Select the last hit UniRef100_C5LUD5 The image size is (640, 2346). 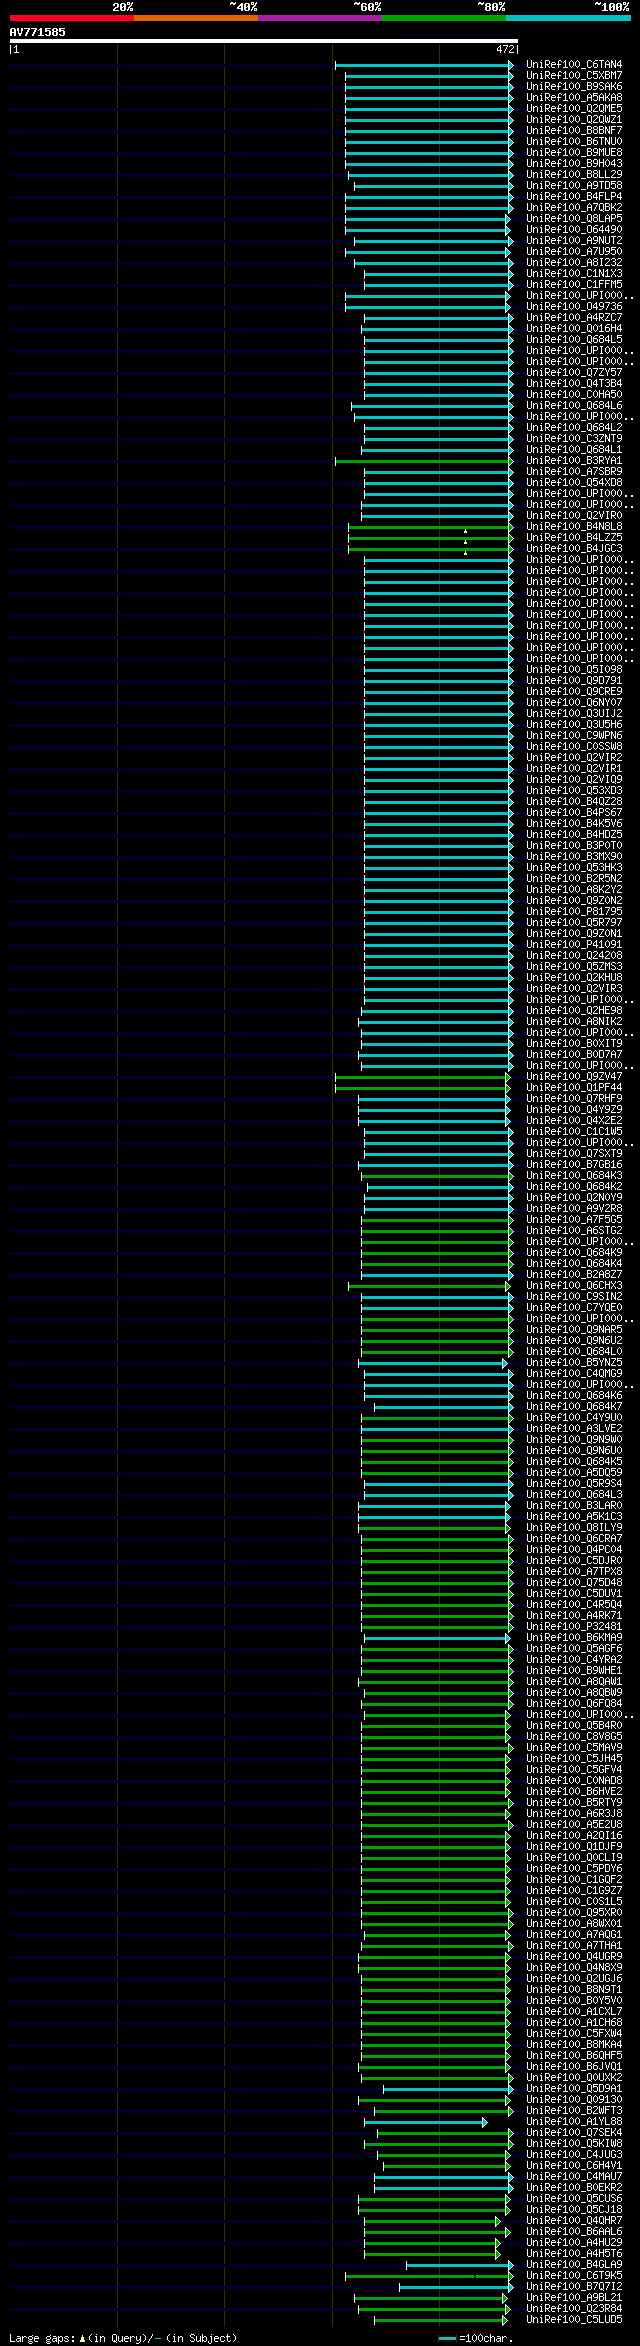574,2319
